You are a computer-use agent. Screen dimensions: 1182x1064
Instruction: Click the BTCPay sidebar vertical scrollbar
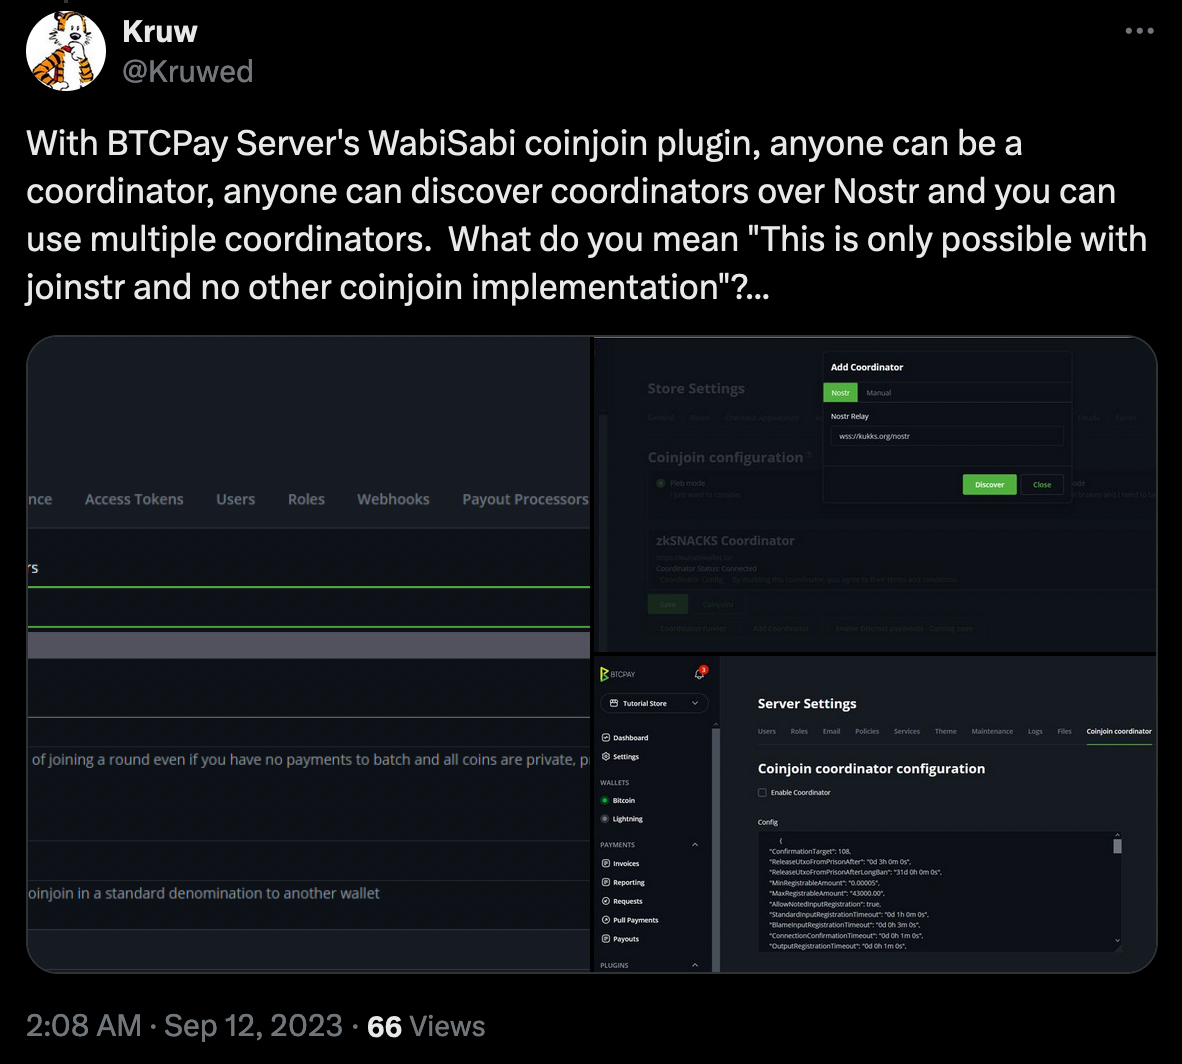click(715, 847)
